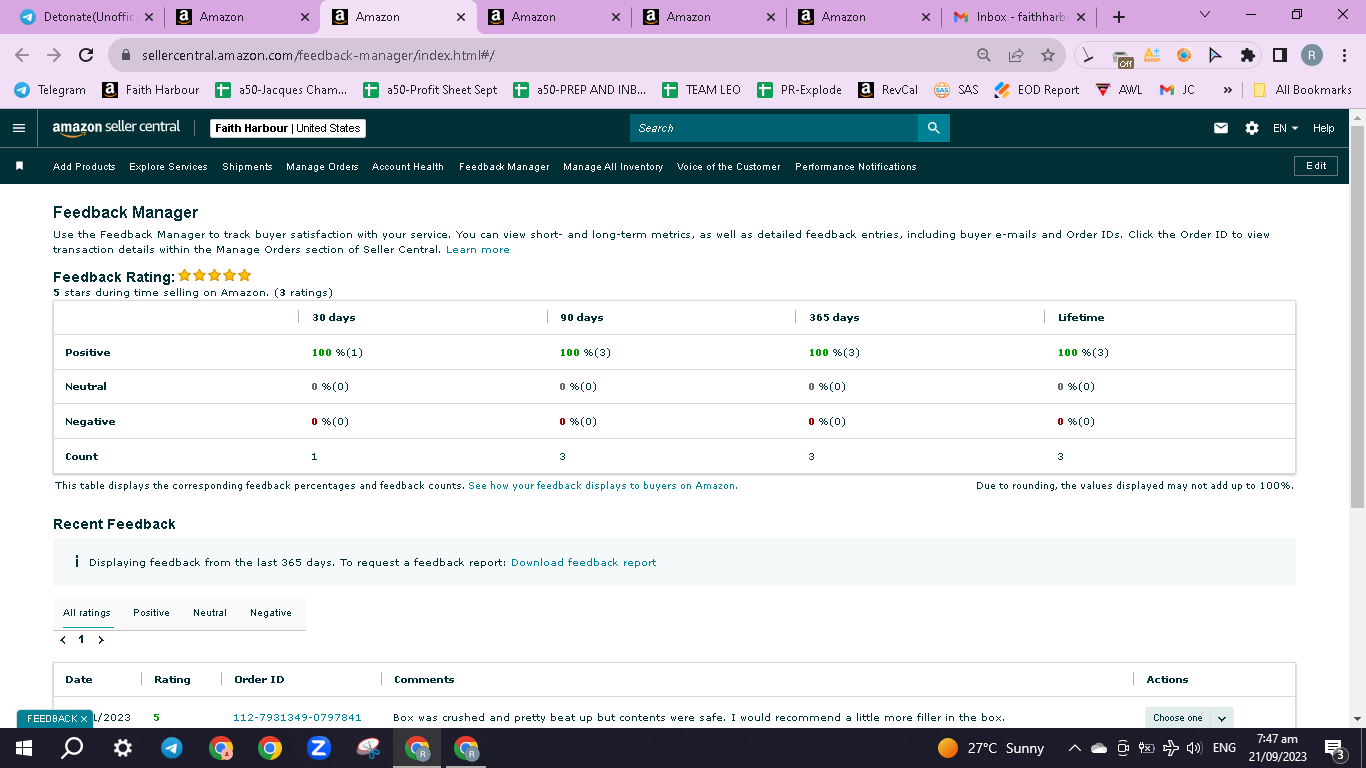
Task: Click the orange circle extension icon
Action: tap(1184, 55)
